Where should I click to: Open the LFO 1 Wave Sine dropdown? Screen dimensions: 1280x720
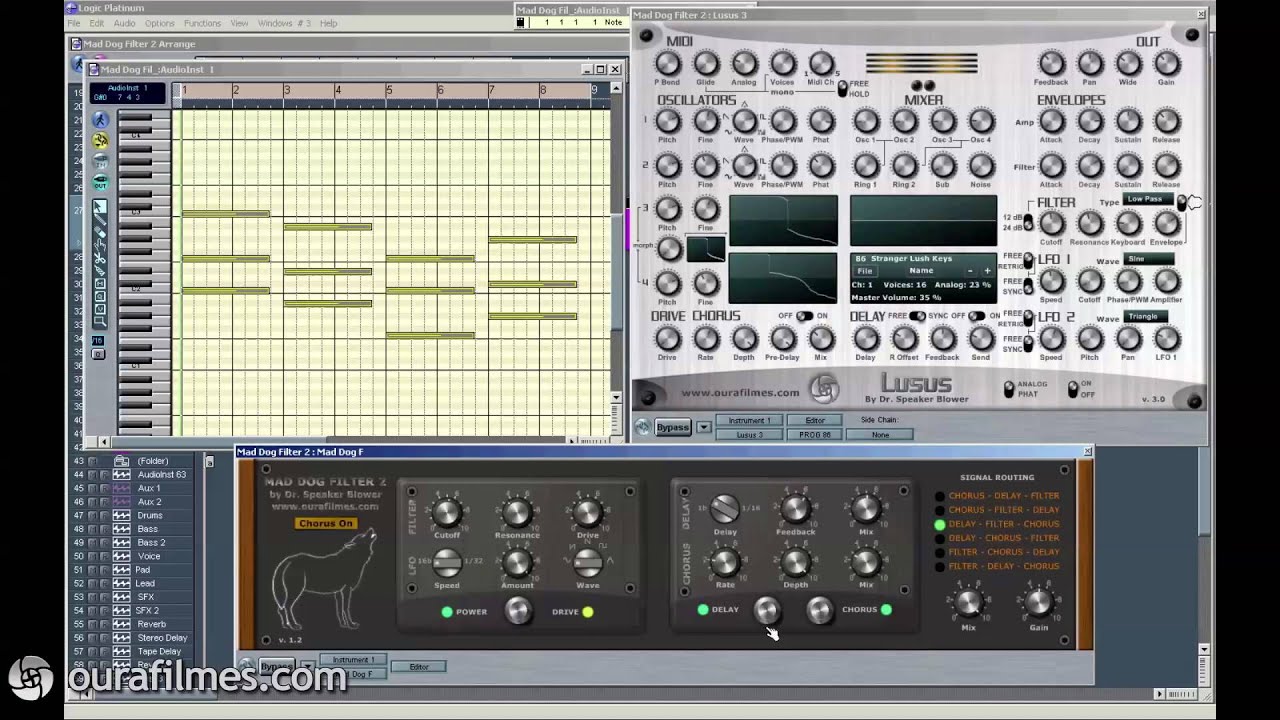click(1149, 259)
